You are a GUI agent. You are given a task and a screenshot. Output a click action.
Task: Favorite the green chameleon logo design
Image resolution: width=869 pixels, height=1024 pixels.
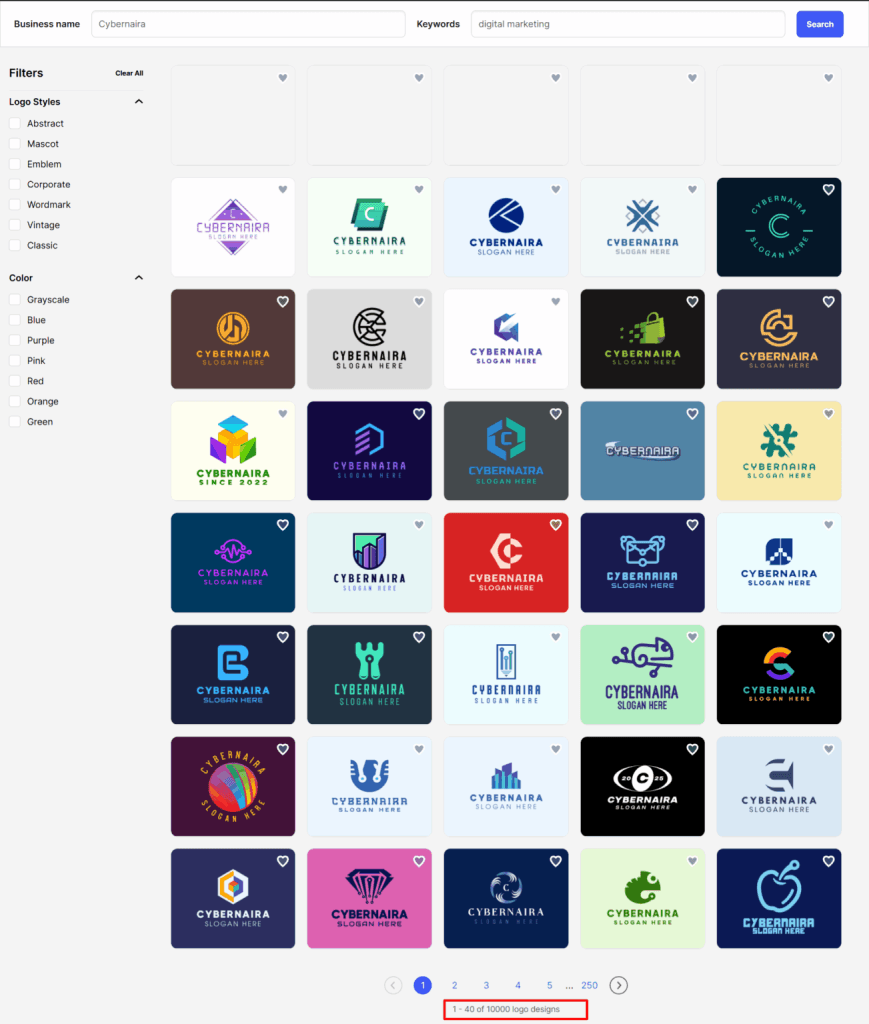[691, 861]
